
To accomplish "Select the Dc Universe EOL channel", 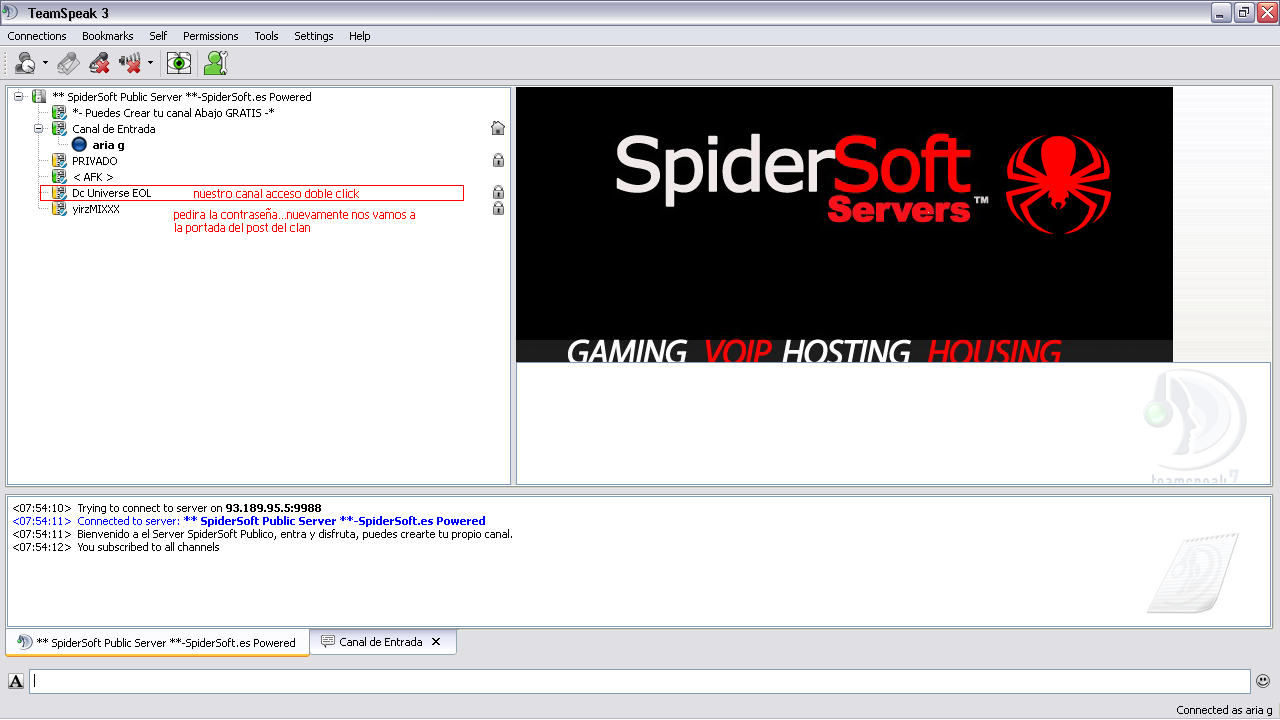I will (111, 193).
